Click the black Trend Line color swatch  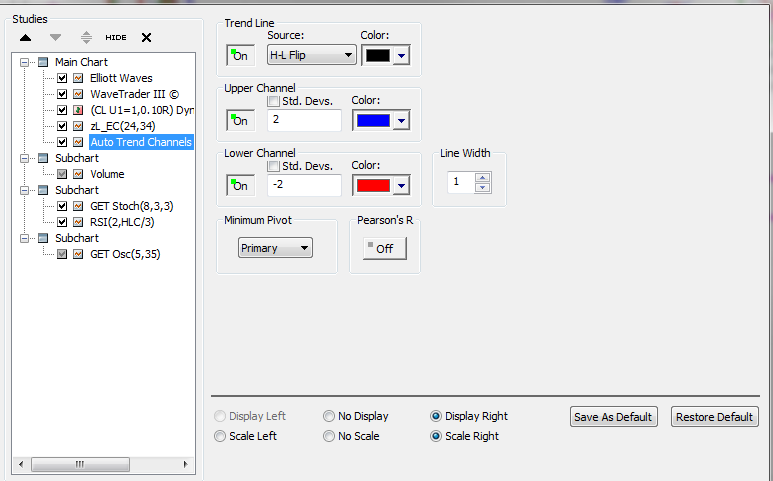(378, 55)
